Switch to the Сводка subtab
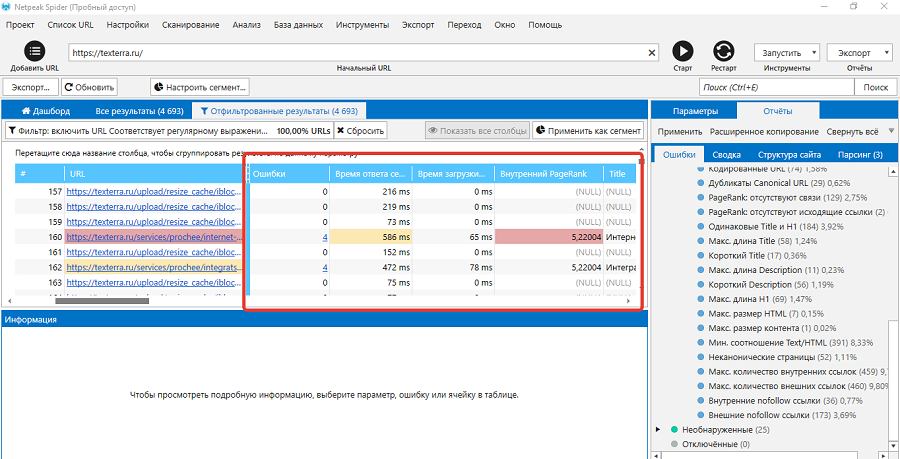Screen dimensions: 900x459 727,154
